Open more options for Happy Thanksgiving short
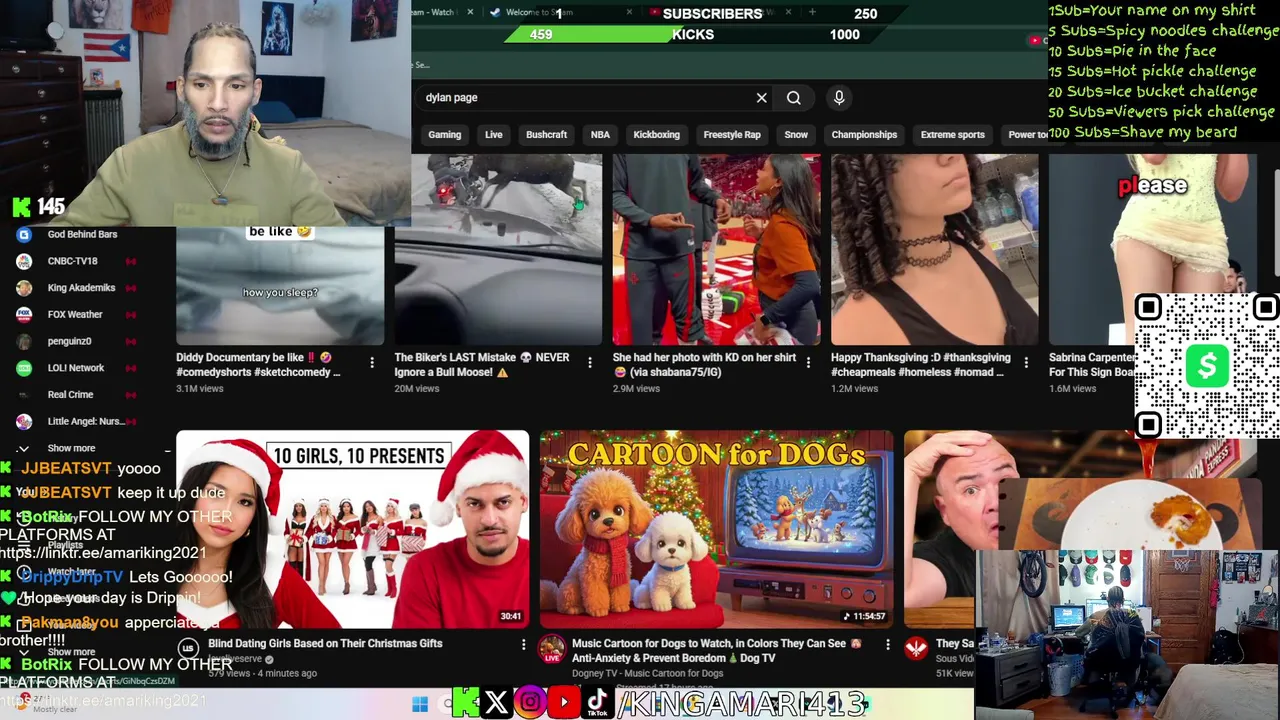The height and width of the screenshot is (720, 1280). click(x=1026, y=363)
